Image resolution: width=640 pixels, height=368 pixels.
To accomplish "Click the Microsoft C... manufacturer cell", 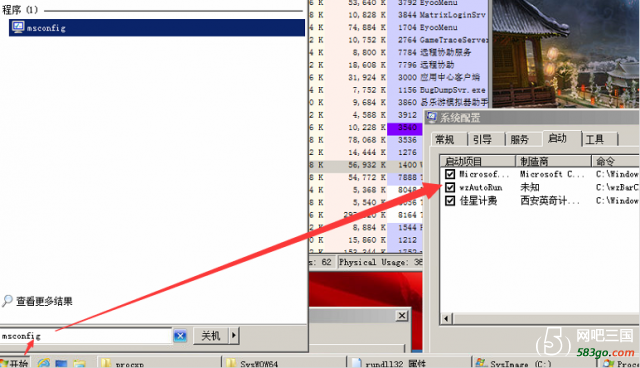I will point(552,174).
